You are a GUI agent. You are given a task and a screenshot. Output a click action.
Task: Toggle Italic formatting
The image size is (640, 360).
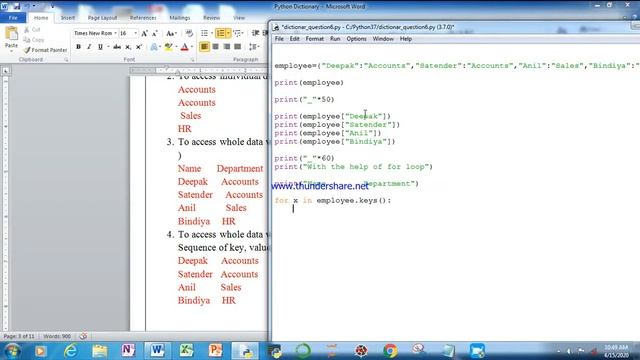(x=89, y=47)
